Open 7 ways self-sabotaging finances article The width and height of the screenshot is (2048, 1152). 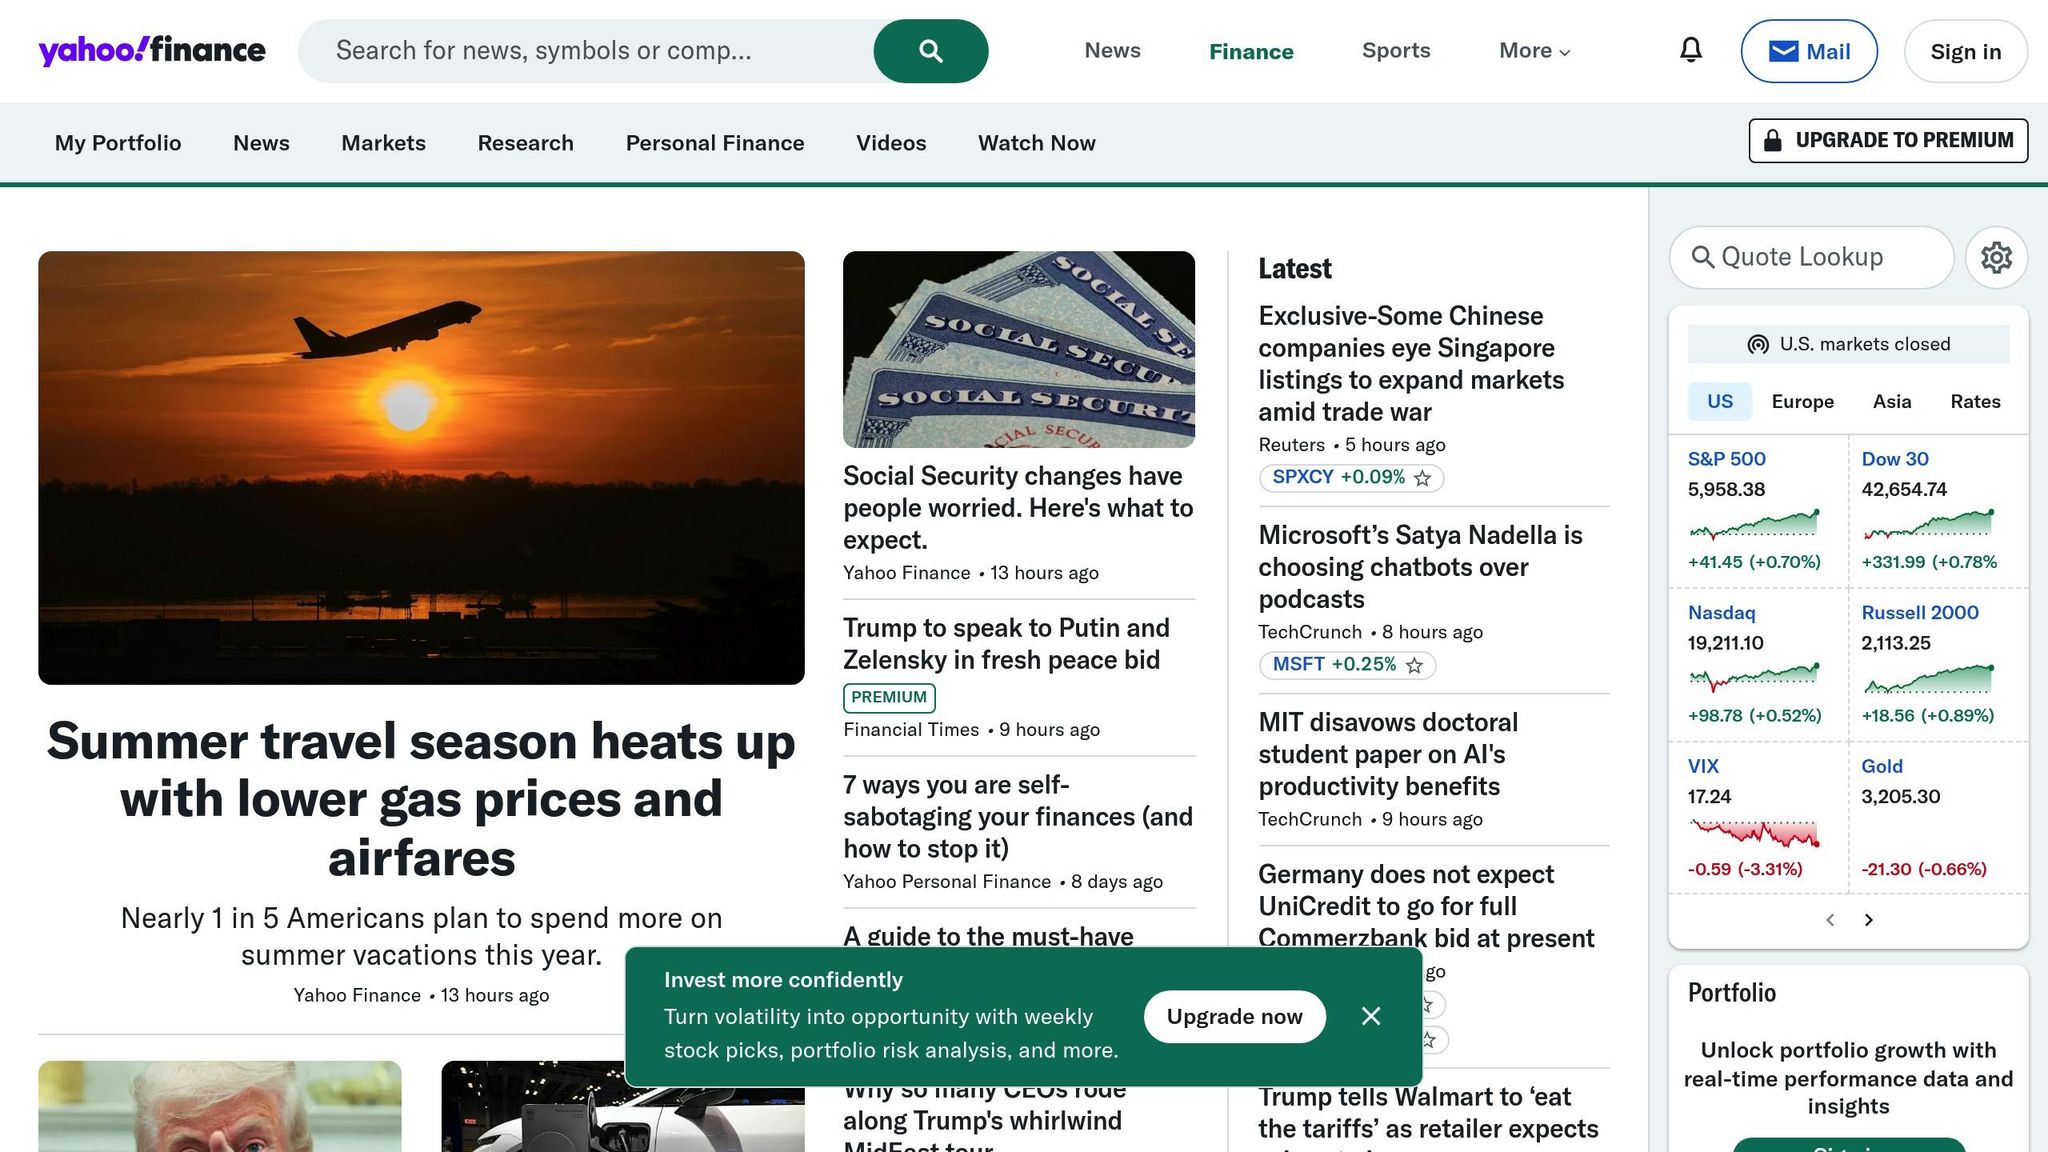pos(1018,817)
